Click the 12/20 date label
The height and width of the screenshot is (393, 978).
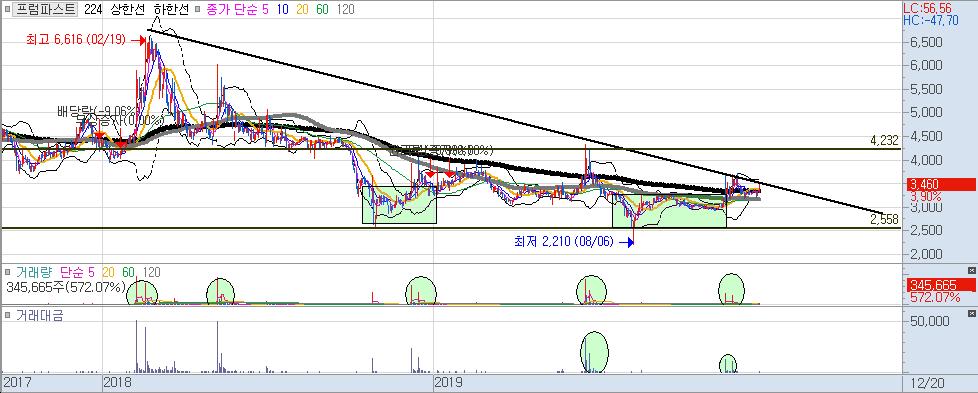(927, 382)
